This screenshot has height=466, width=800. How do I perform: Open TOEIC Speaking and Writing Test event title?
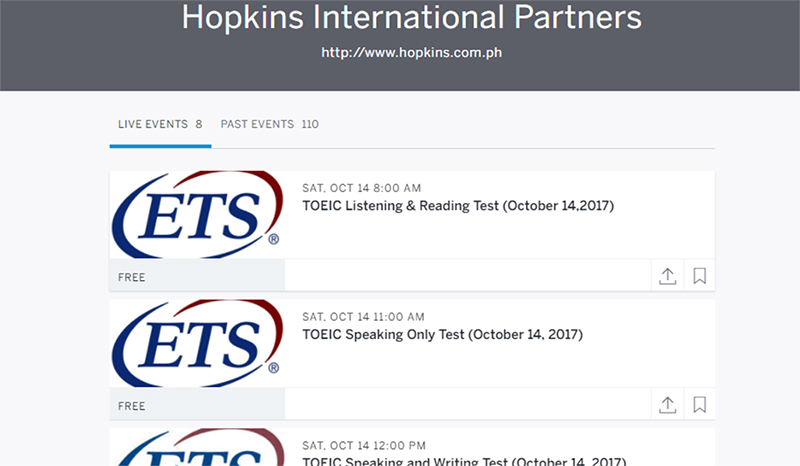pyautogui.click(x=464, y=461)
